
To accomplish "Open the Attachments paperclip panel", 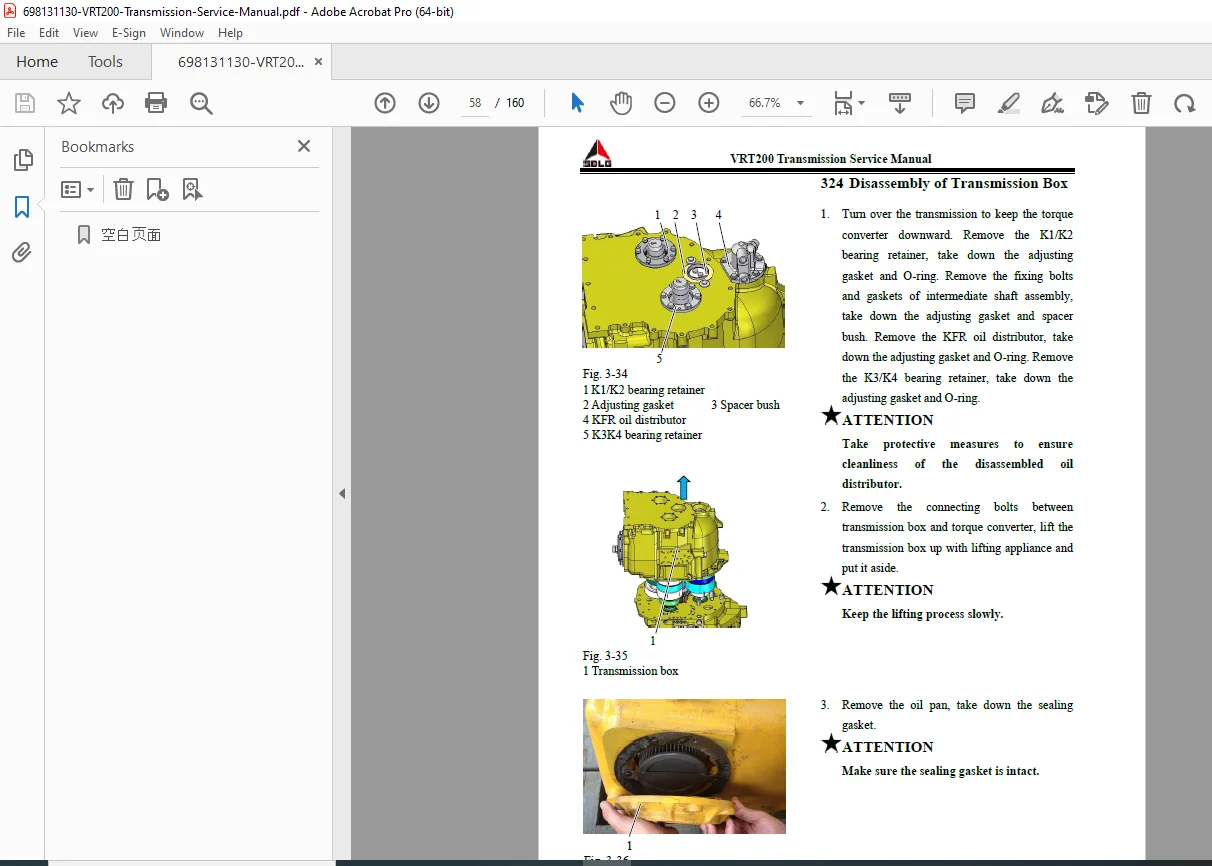I will [22, 253].
